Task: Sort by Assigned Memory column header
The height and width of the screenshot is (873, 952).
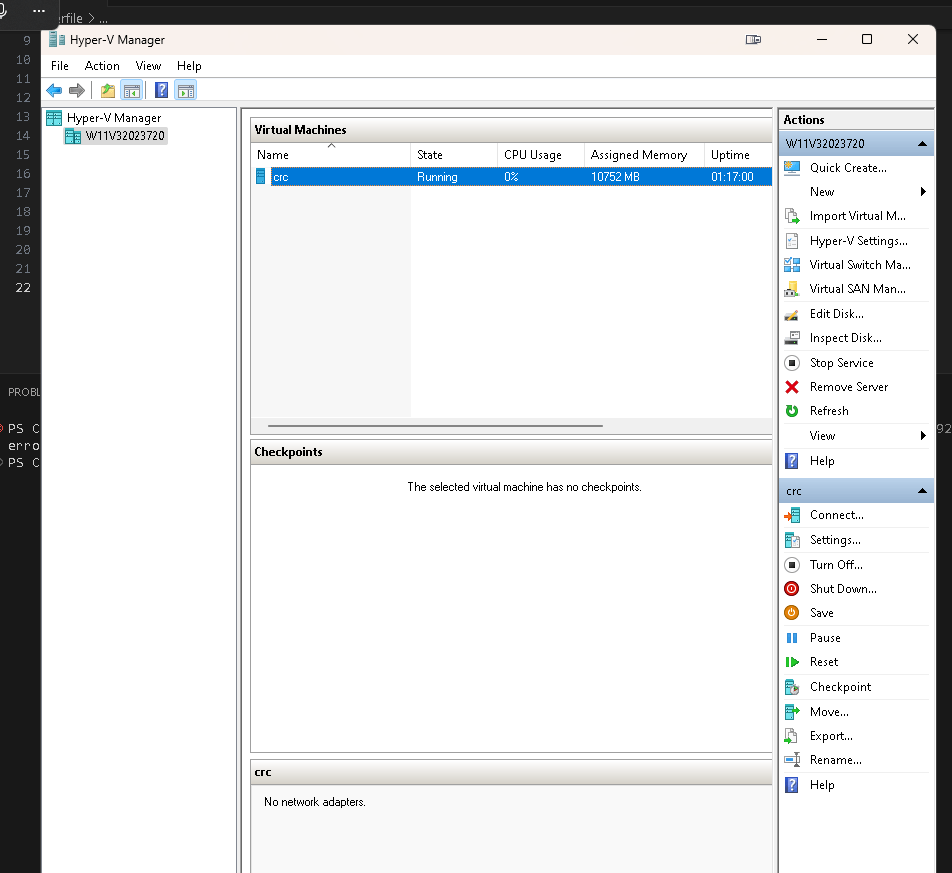Action: click(644, 155)
